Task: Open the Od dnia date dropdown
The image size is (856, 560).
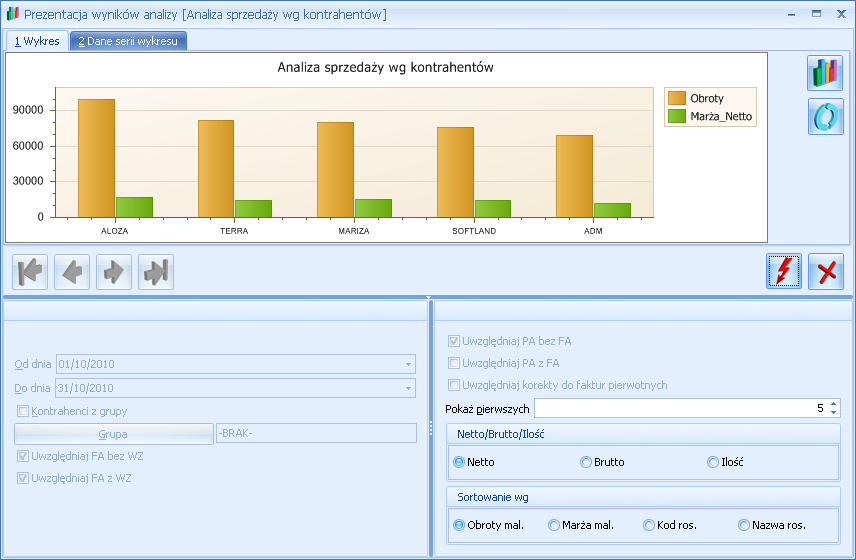Action: (409, 365)
